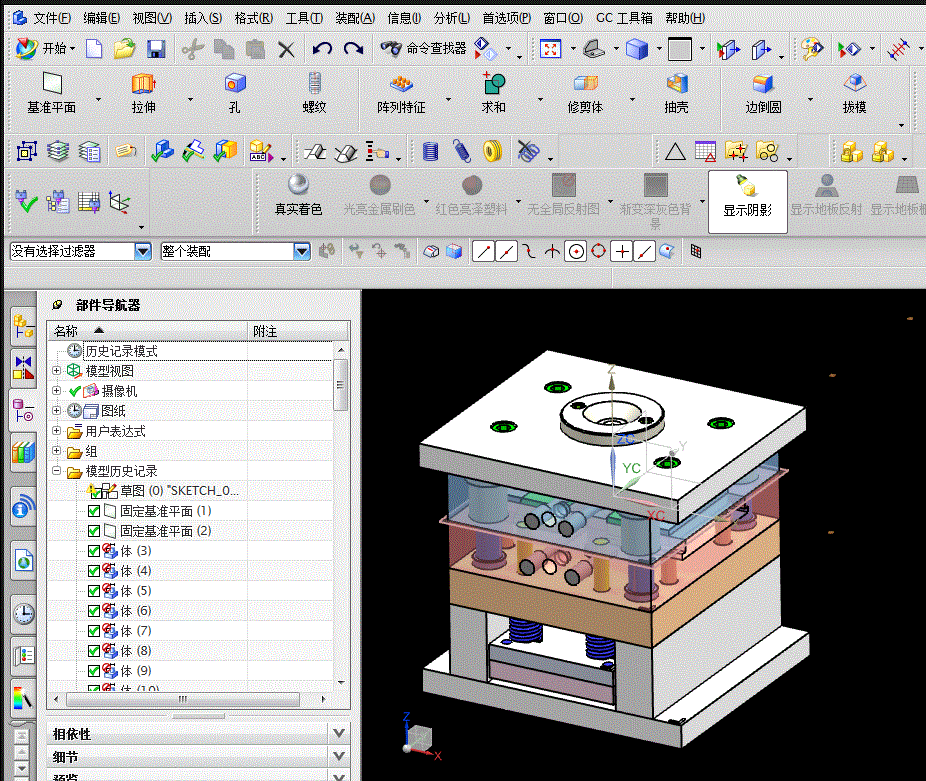
Task: Open the 分析(L) menu
Action: pyautogui.click(x=452, y=18)
